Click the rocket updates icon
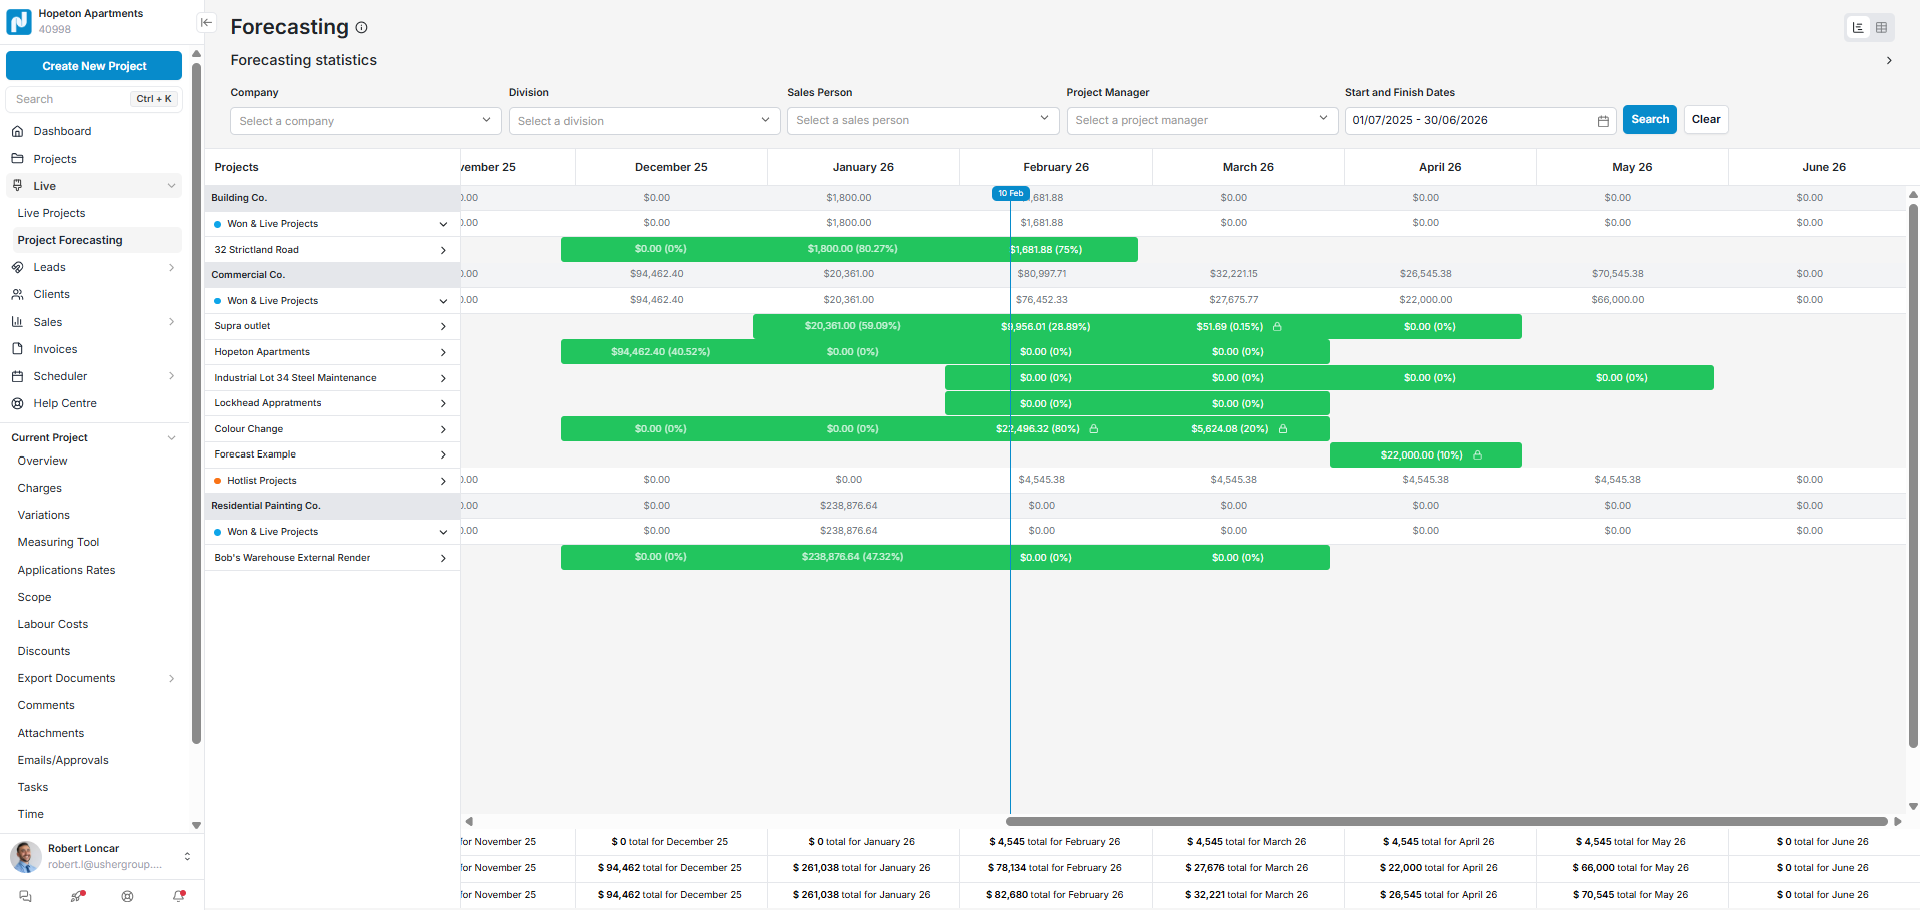The image size is (1920, 910). click(x=77, y=896)
